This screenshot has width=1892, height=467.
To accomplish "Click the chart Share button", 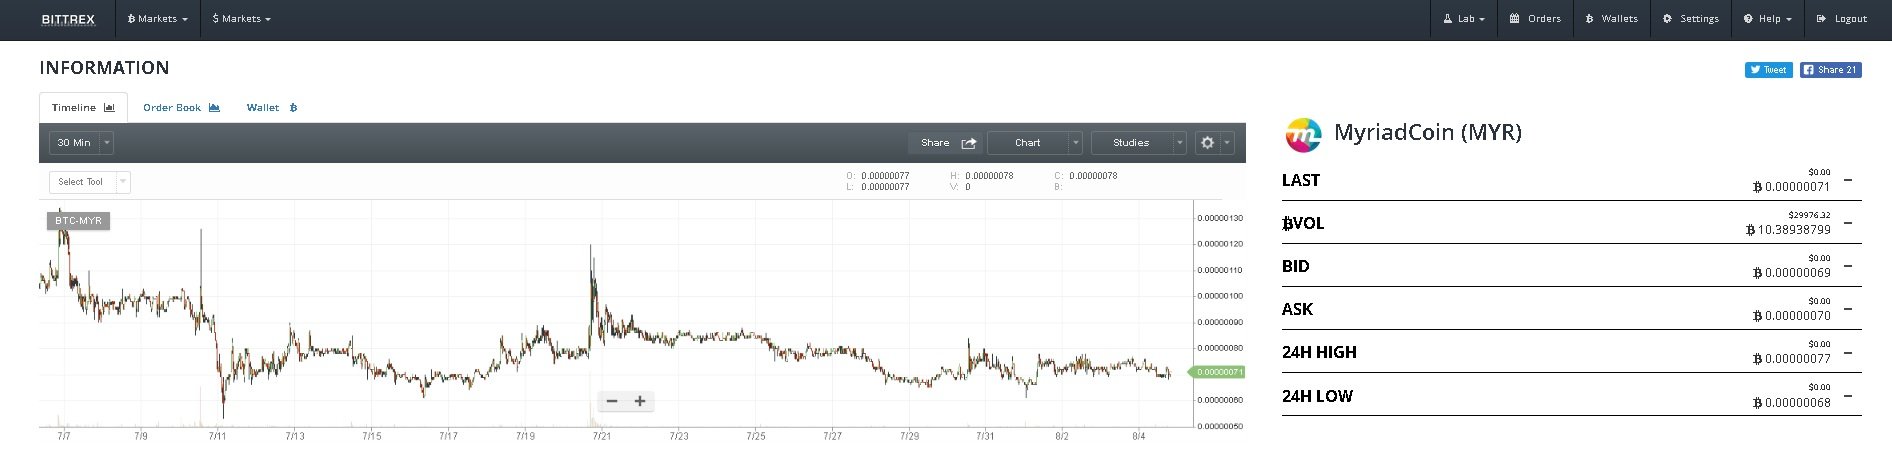I will point(946,143).
